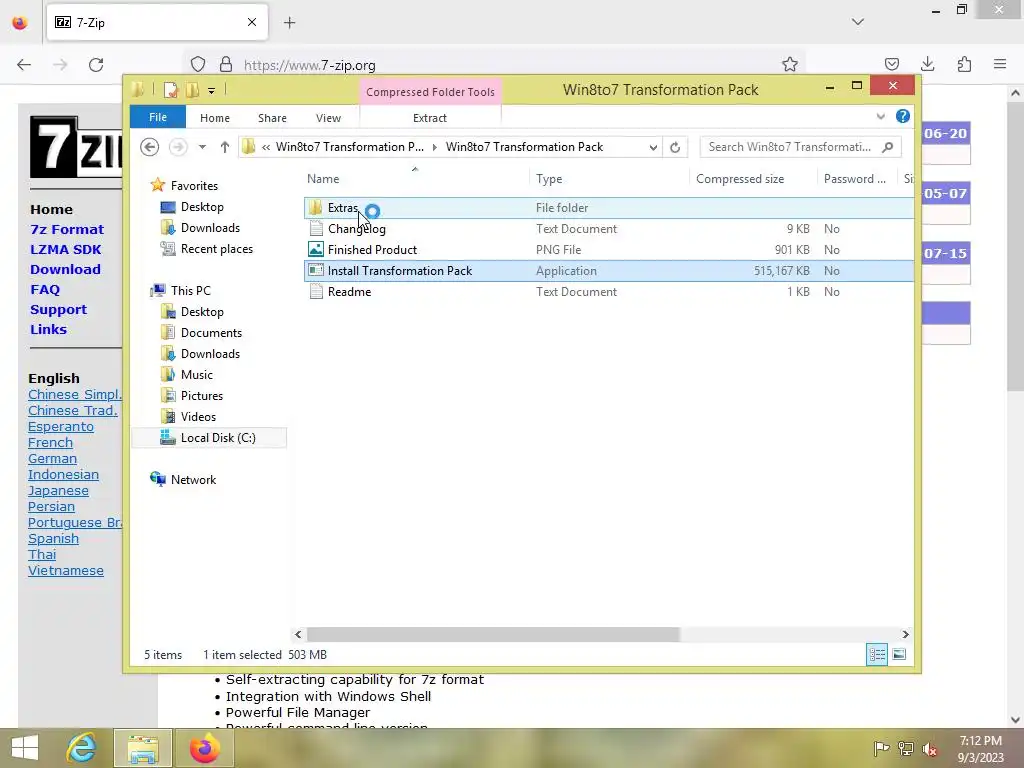The image size is (1024, 768).
Task: Open recent locations dropdown arrow
Action: click(x=202, y=147)
